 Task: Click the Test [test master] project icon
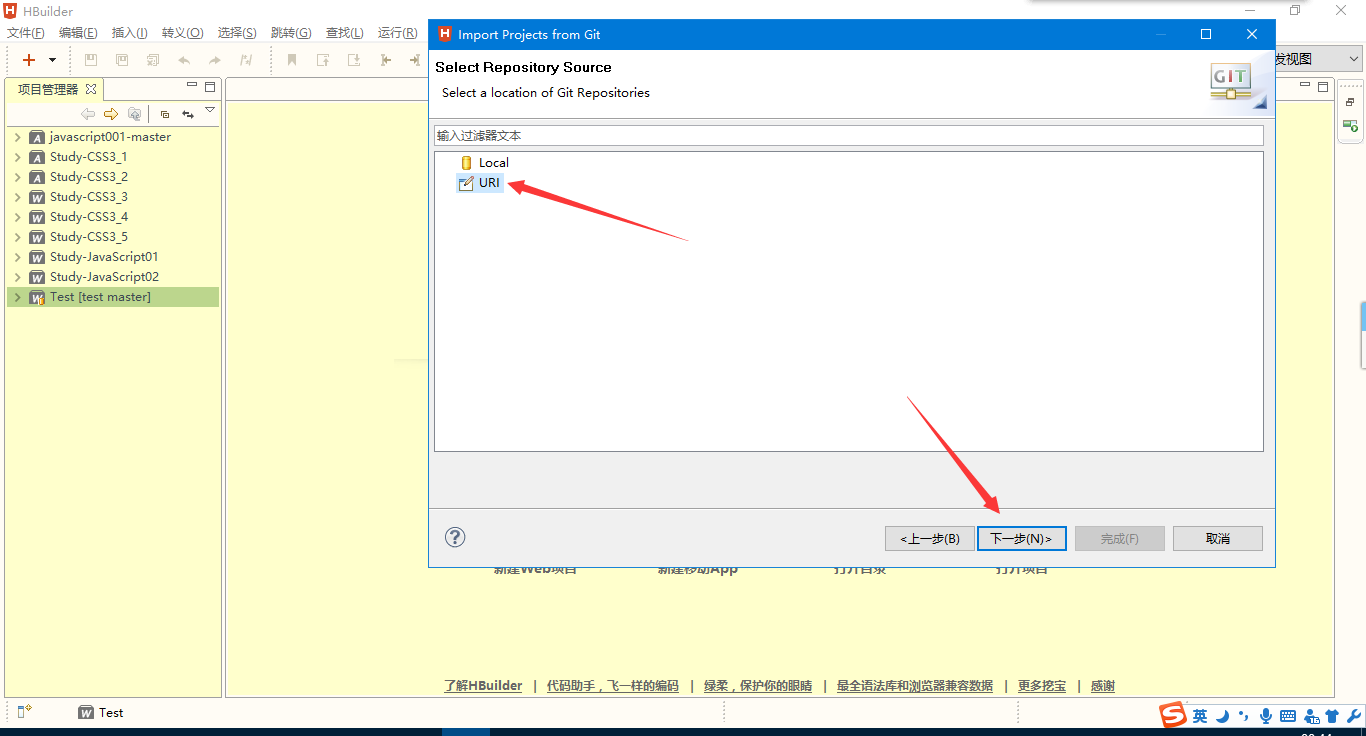[x=37, y=297]
